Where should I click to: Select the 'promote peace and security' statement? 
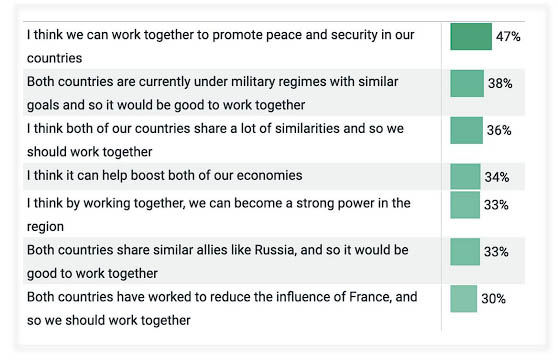[221, 46]
